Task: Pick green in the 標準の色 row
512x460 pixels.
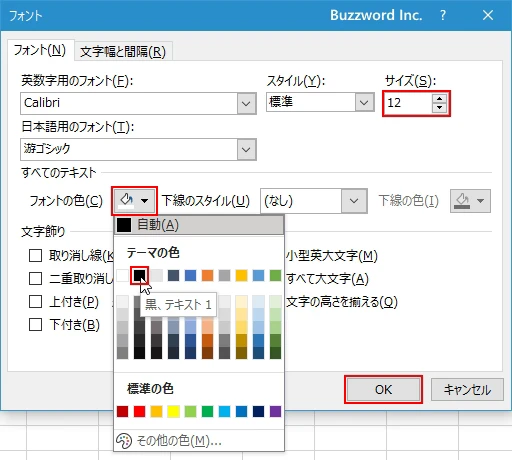Action: (x=207, y=411)
